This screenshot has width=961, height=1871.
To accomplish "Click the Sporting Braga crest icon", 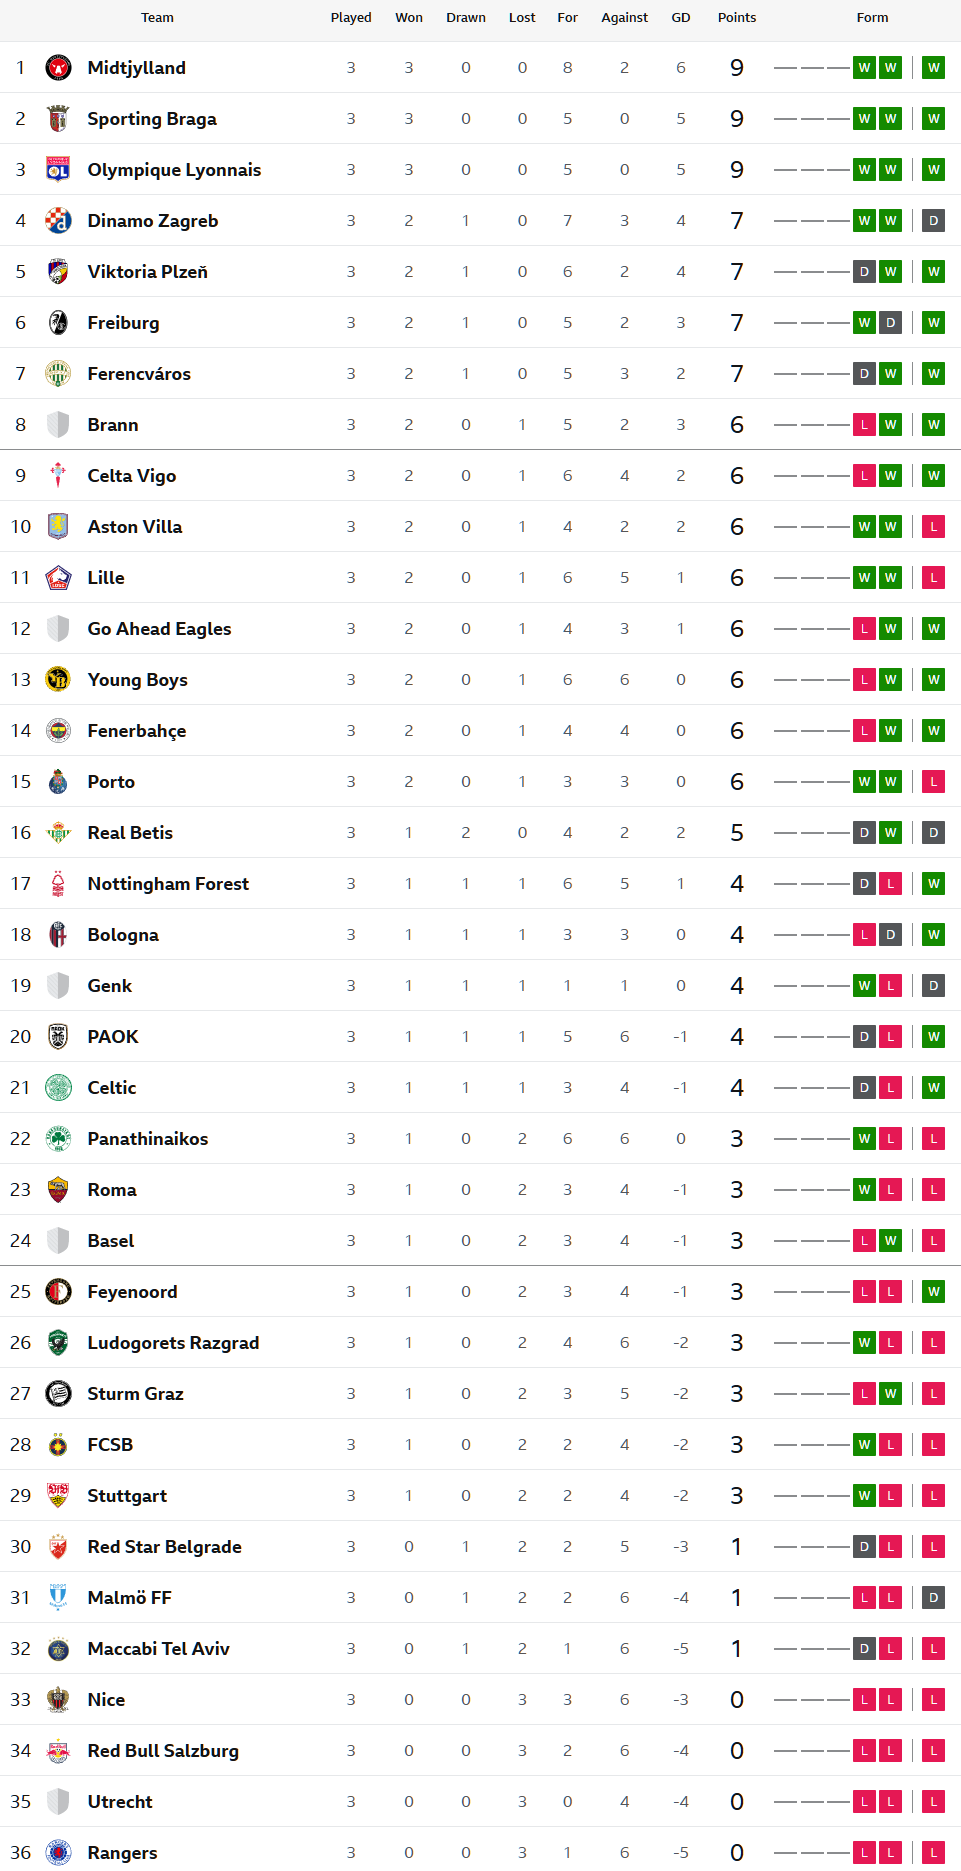I will [58, 119].
